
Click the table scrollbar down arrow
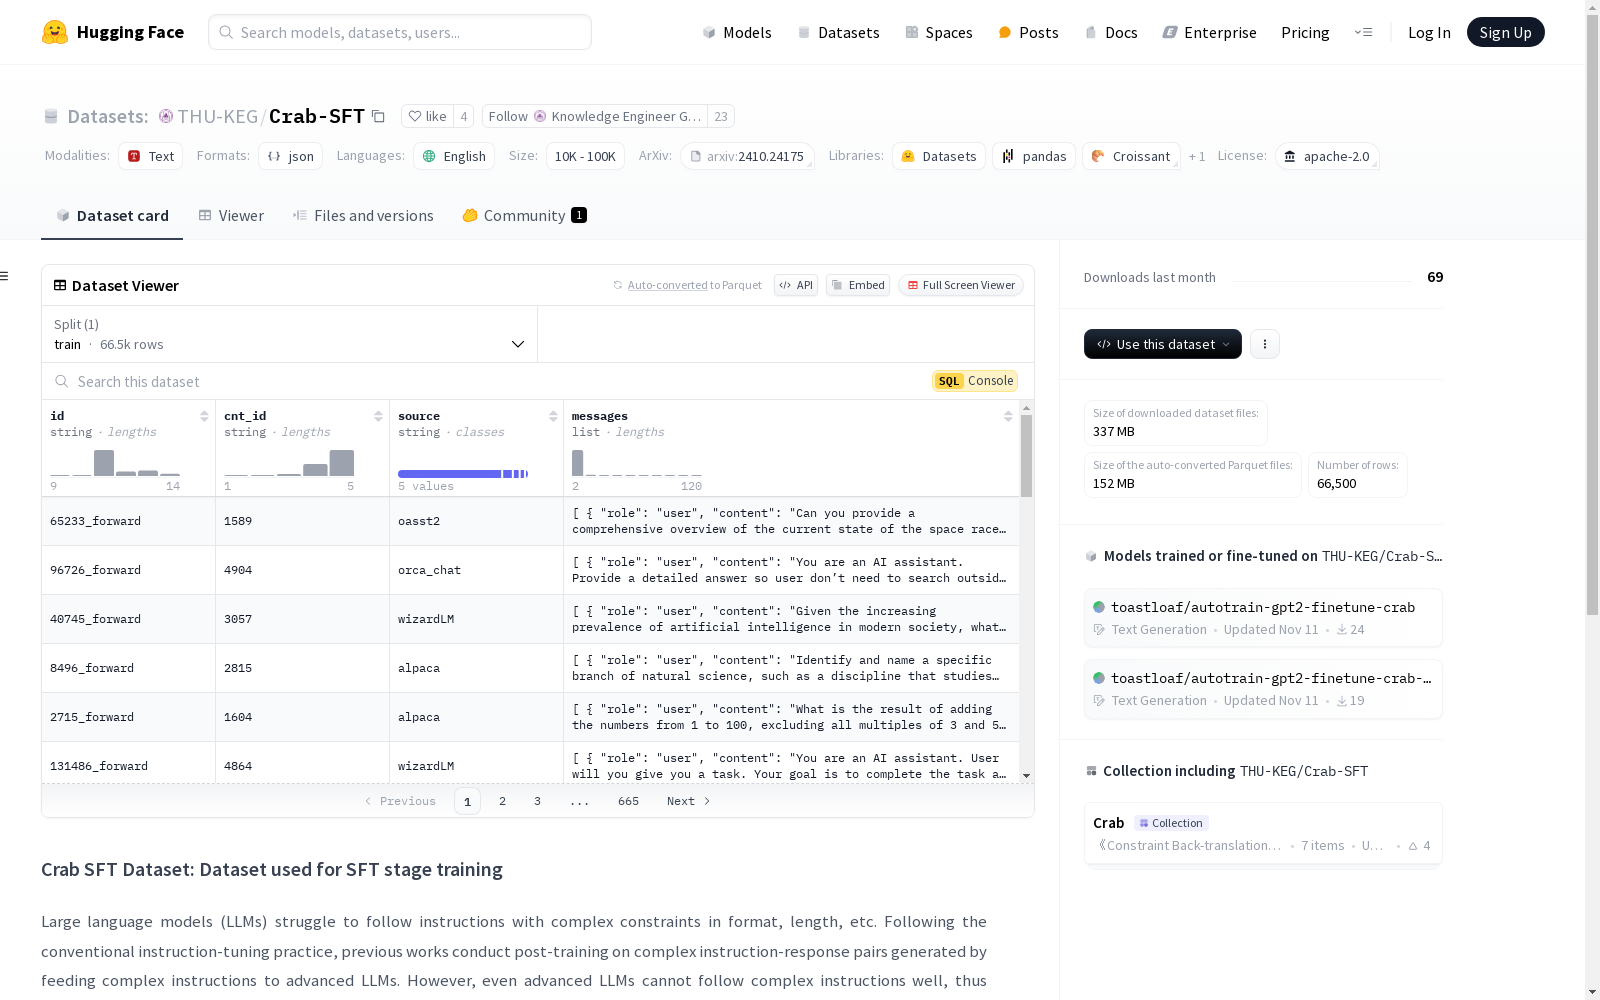click(1026, 776)
